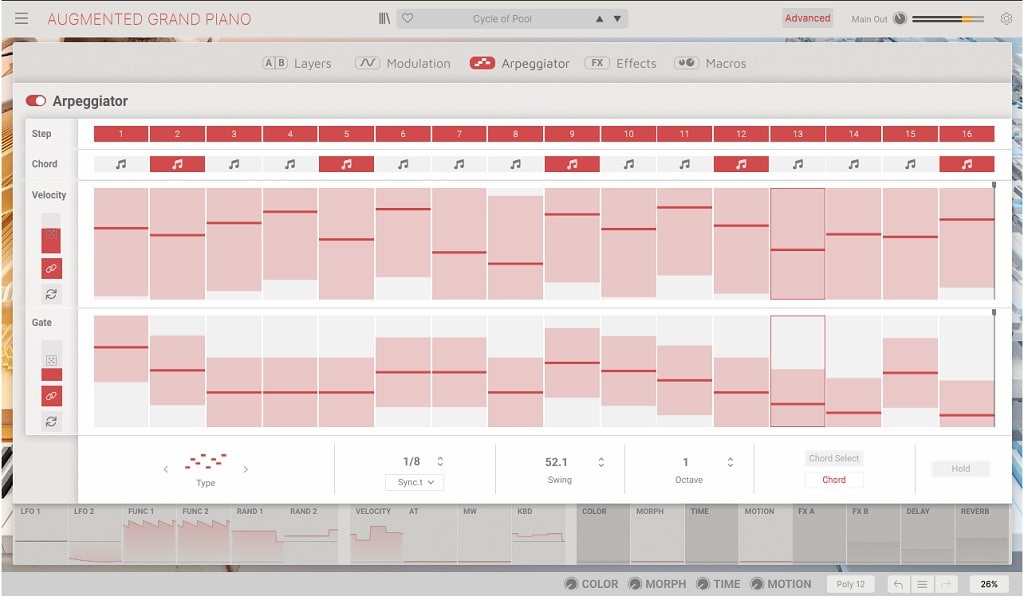Image resolution: width=1024 pixels, height=596 pixels.
Task: Toggle step 8 on or off
Action: pyautogui.click(x=515, y=134)
